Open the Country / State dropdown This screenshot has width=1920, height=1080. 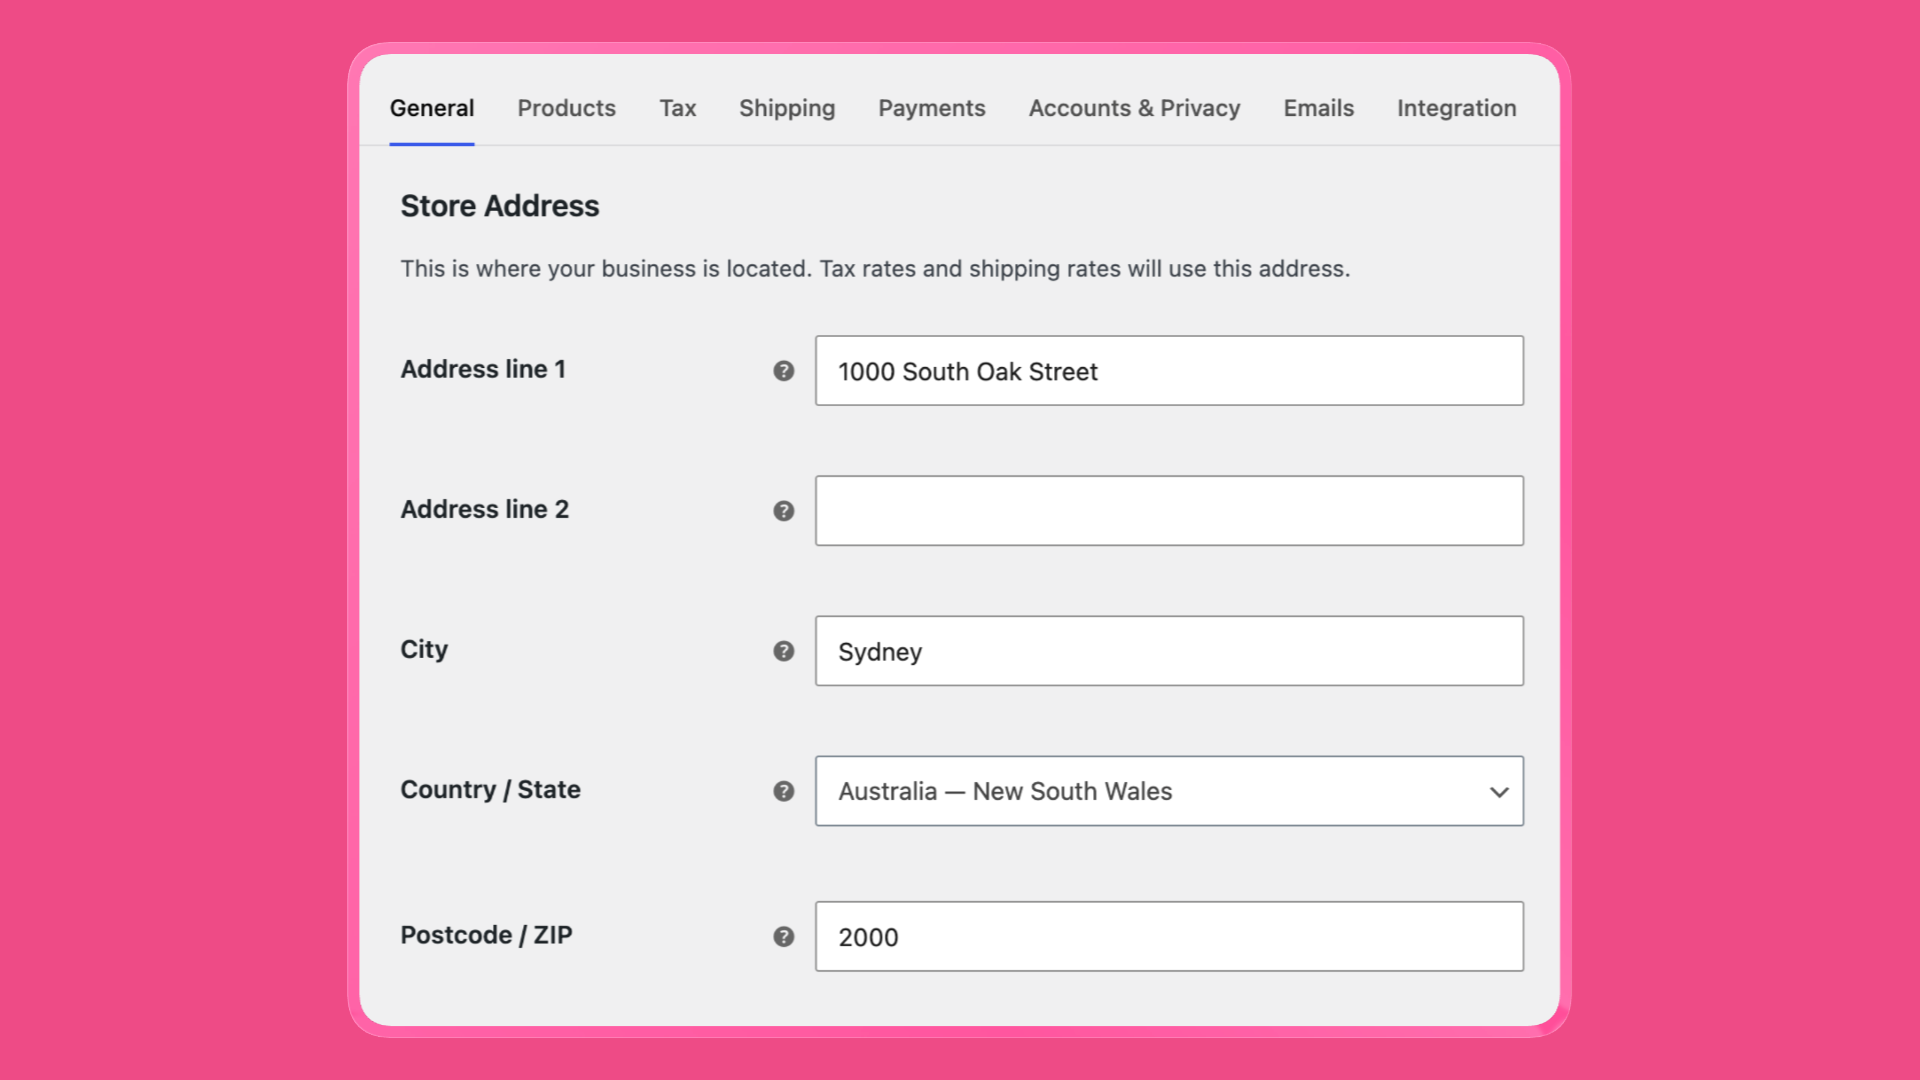1169,791
